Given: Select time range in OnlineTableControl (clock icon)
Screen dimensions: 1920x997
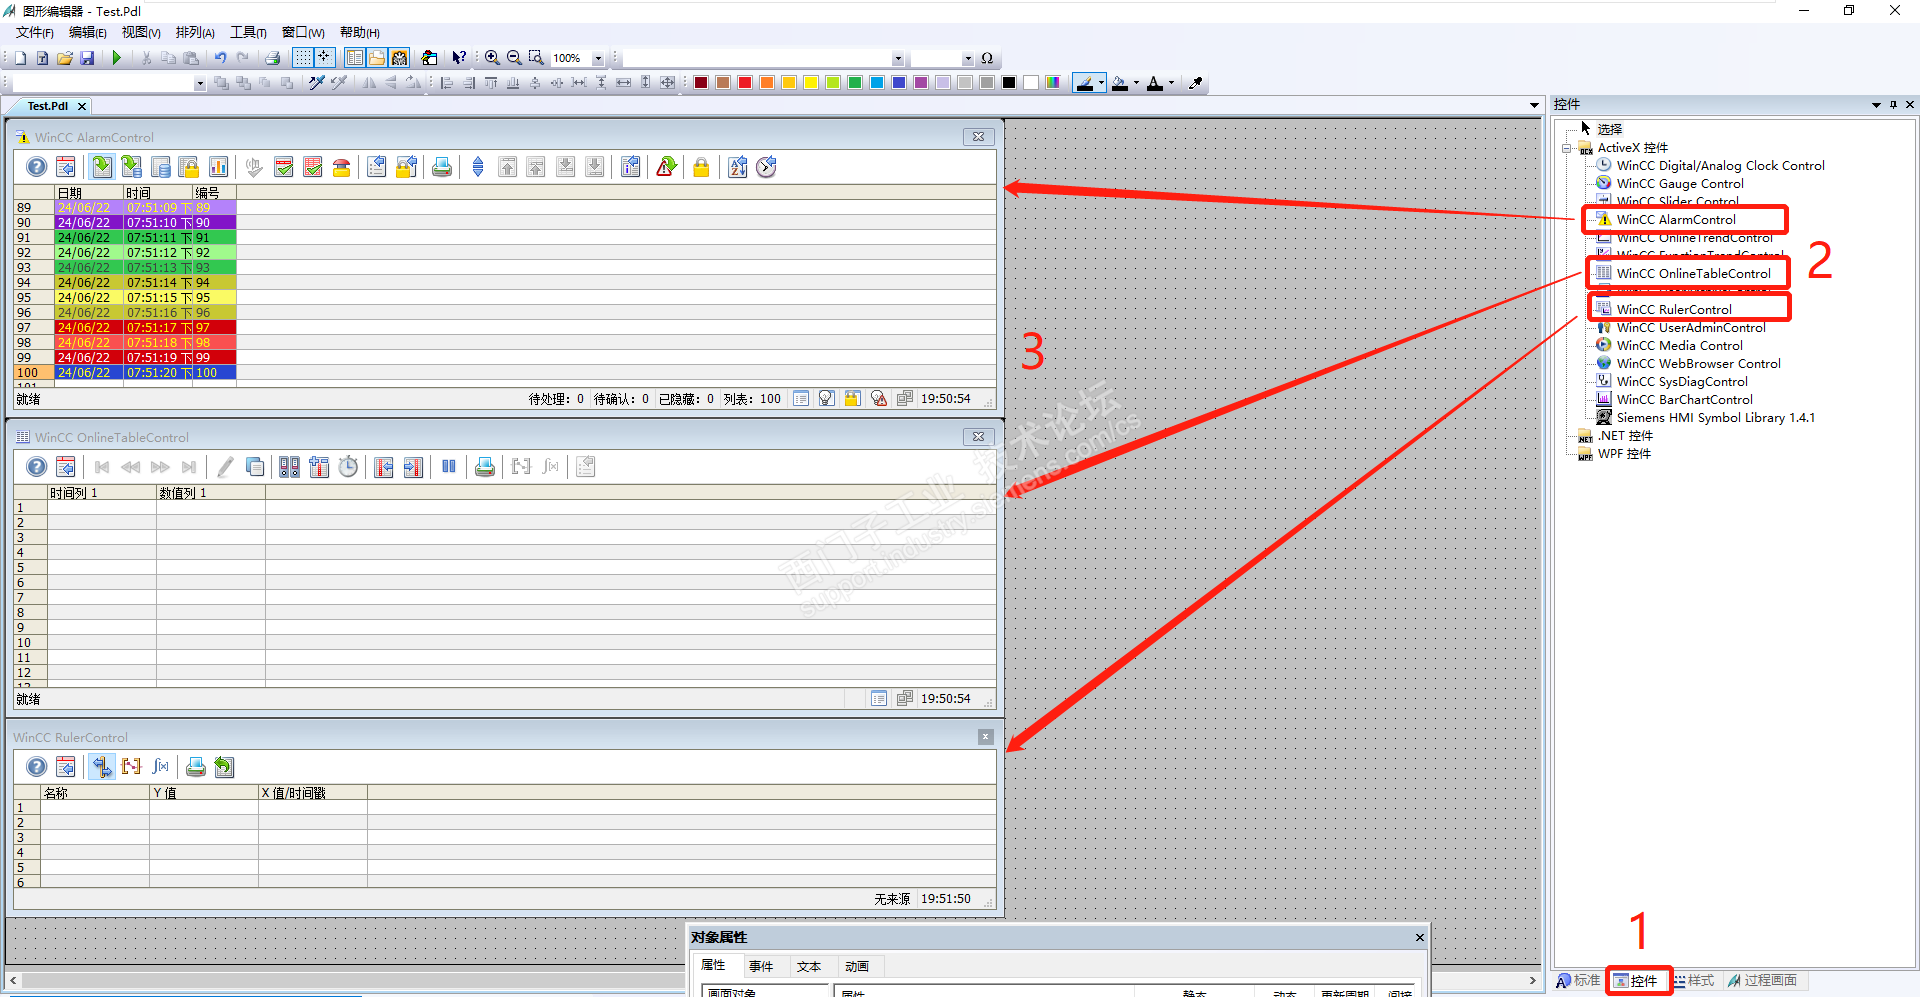Looking at the screenshot, I should (348, 467).
